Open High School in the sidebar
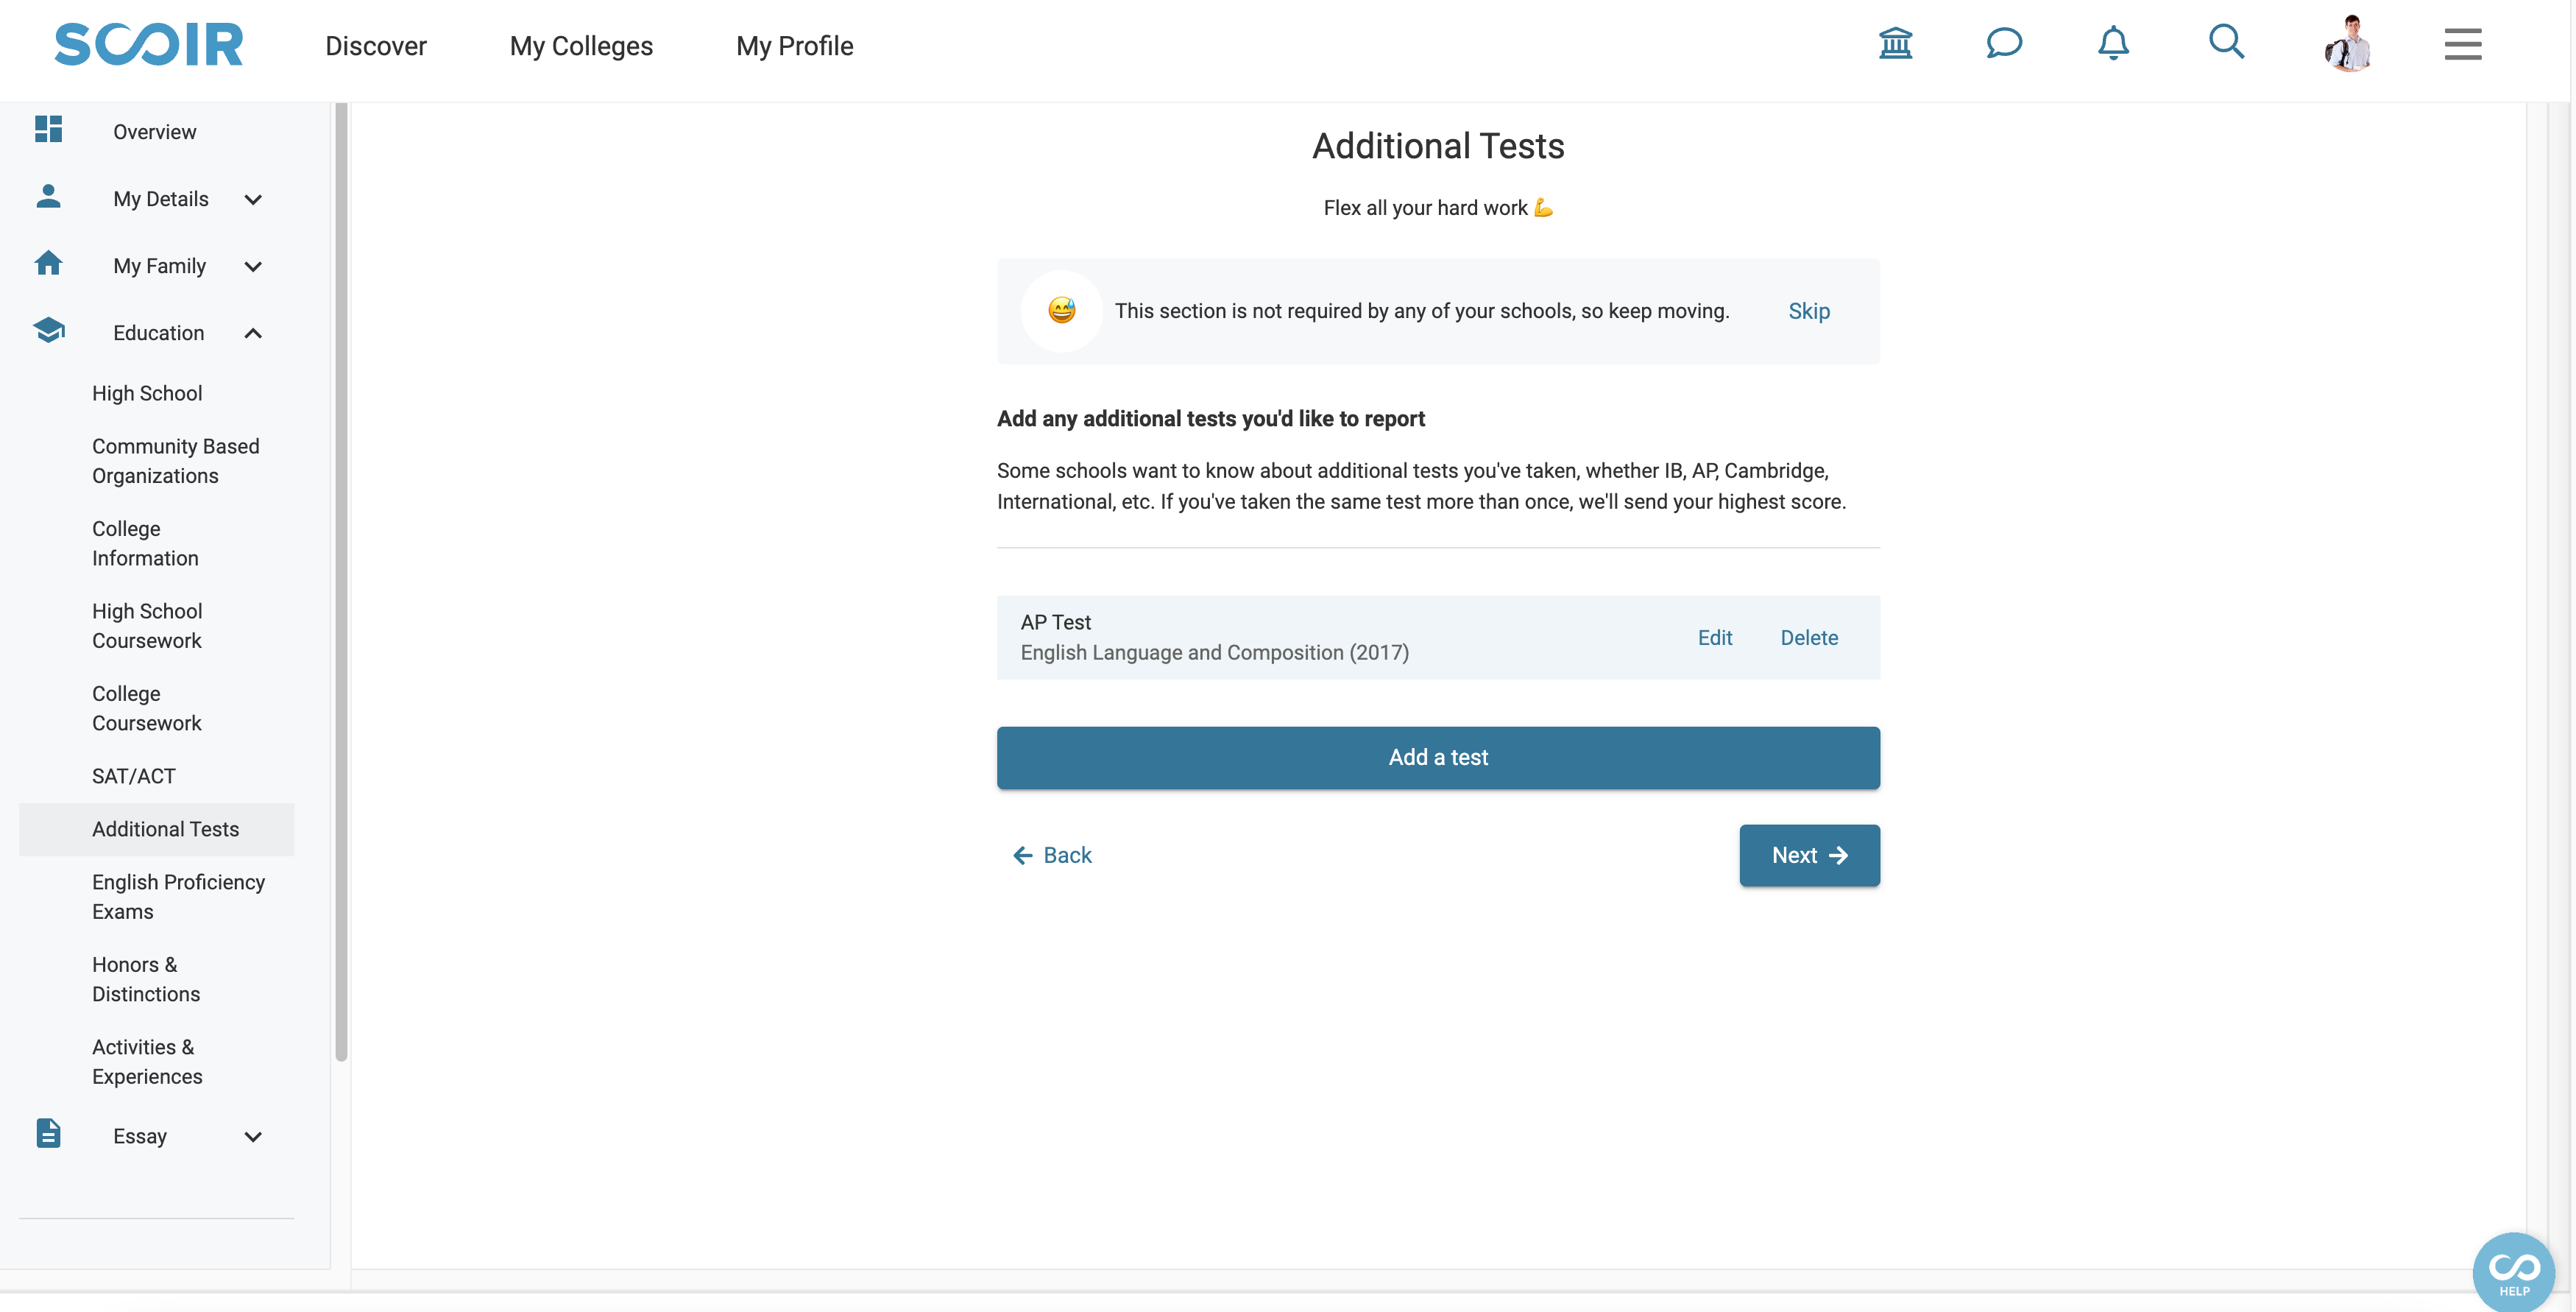 [147, 393]
